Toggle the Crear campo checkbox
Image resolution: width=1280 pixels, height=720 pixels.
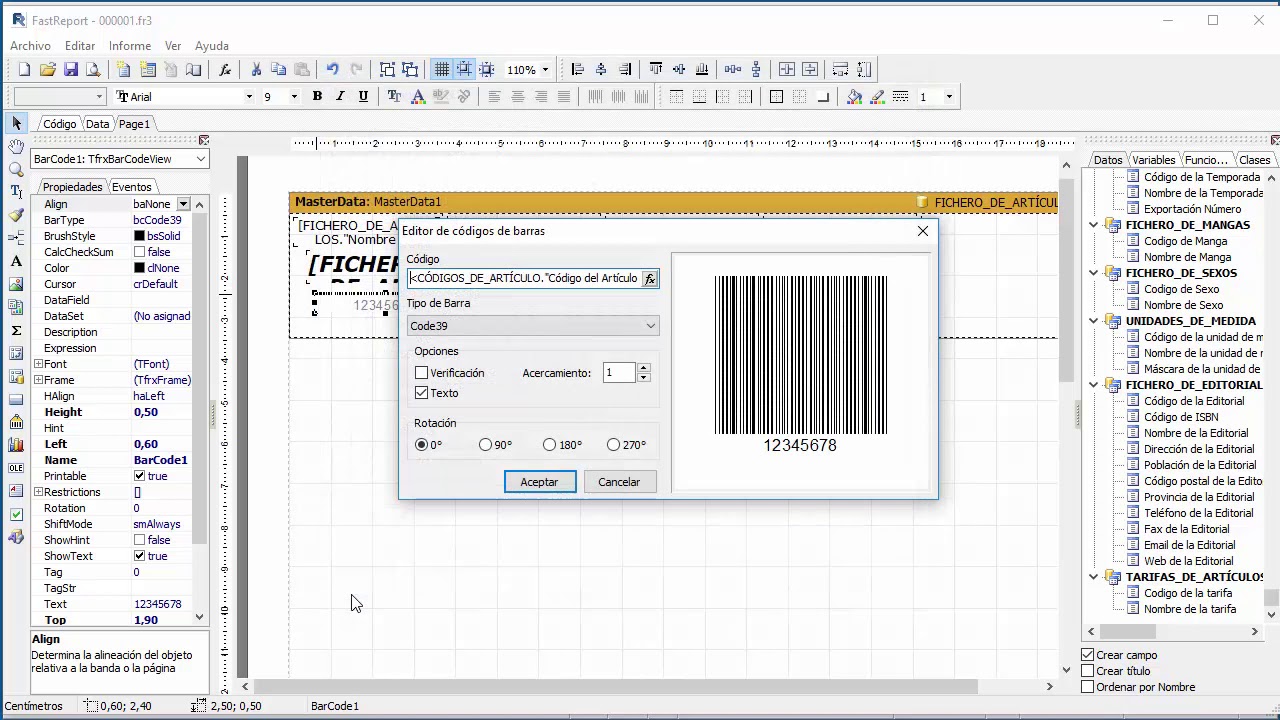point(1088,655)
